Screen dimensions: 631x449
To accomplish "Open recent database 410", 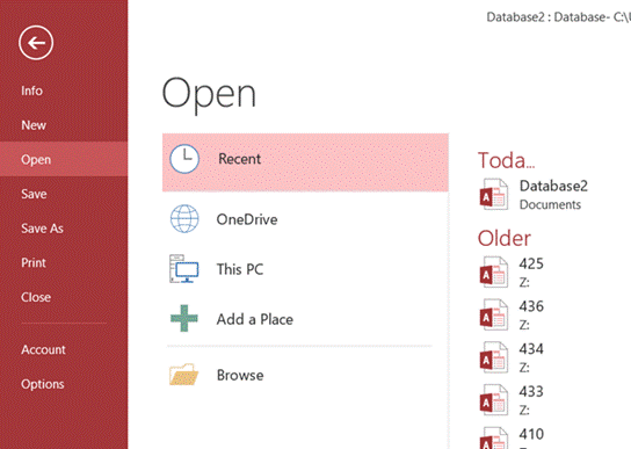I will click(x=531, y=434).
